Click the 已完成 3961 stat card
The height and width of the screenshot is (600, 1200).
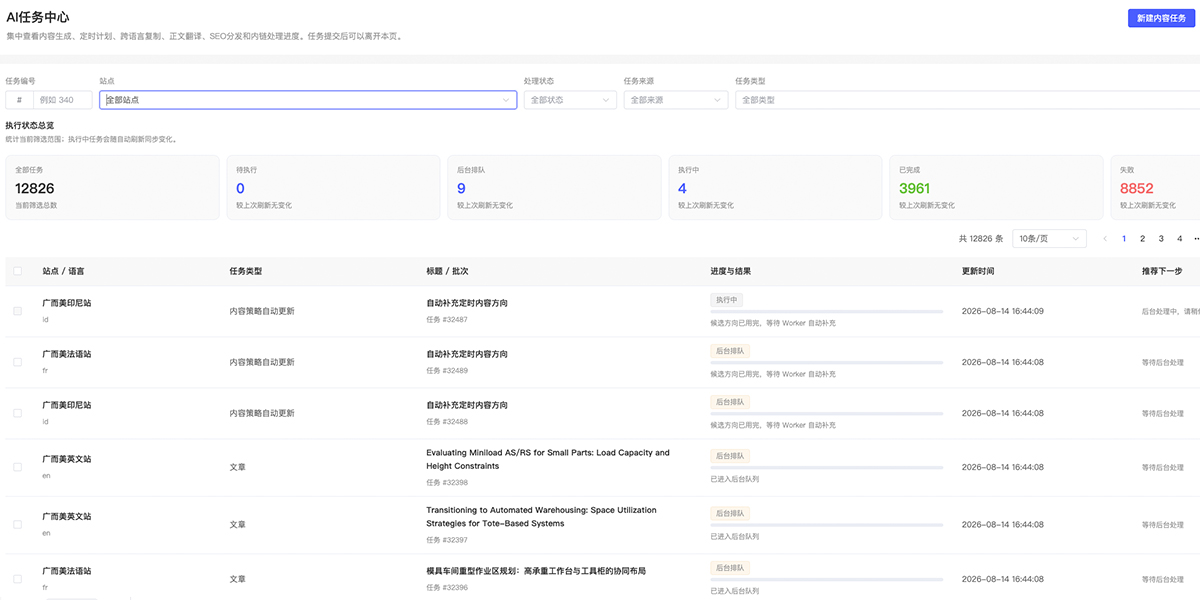996,187
